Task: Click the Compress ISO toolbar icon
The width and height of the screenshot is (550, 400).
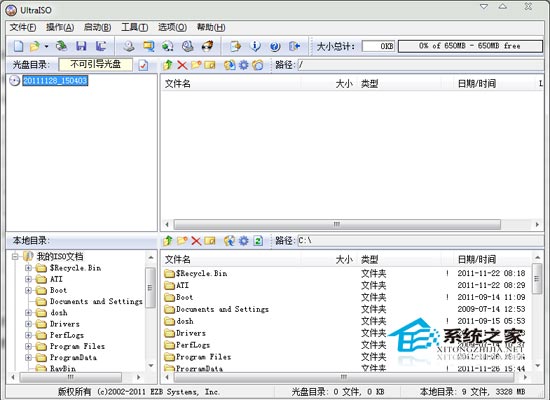Action: (x=149, y=46)
